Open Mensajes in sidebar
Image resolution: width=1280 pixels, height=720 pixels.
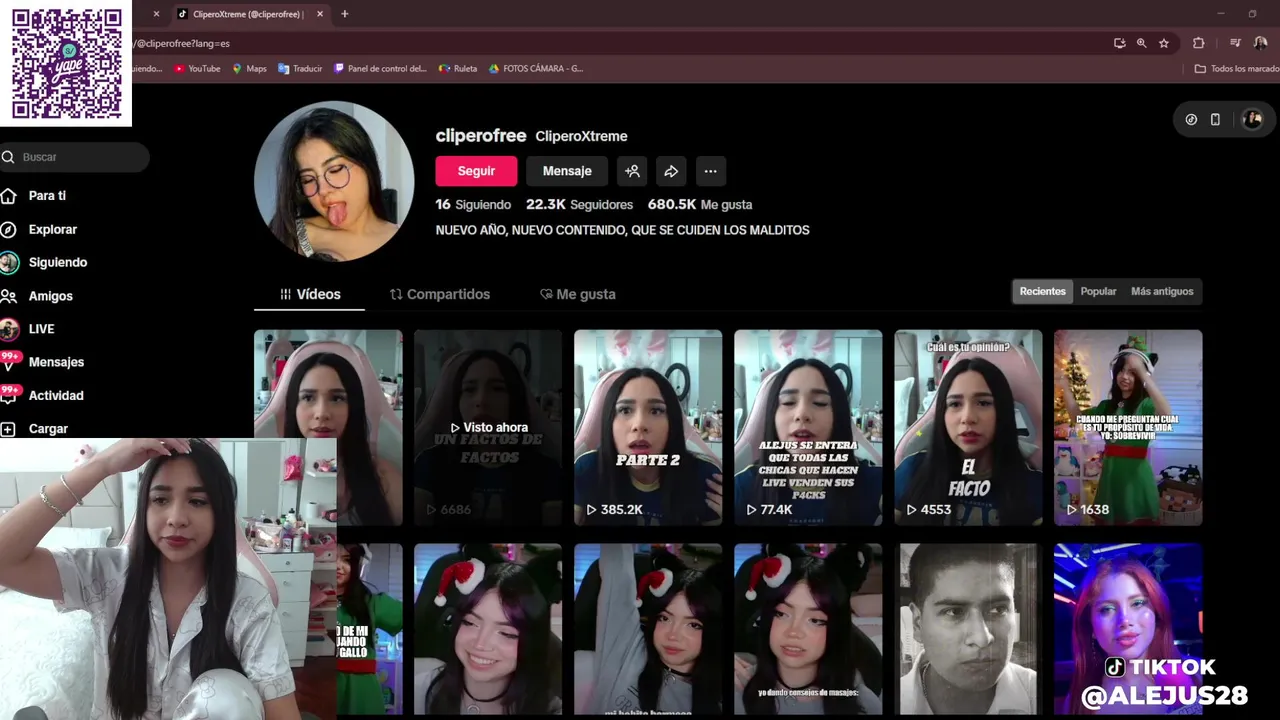click(56, 362)
